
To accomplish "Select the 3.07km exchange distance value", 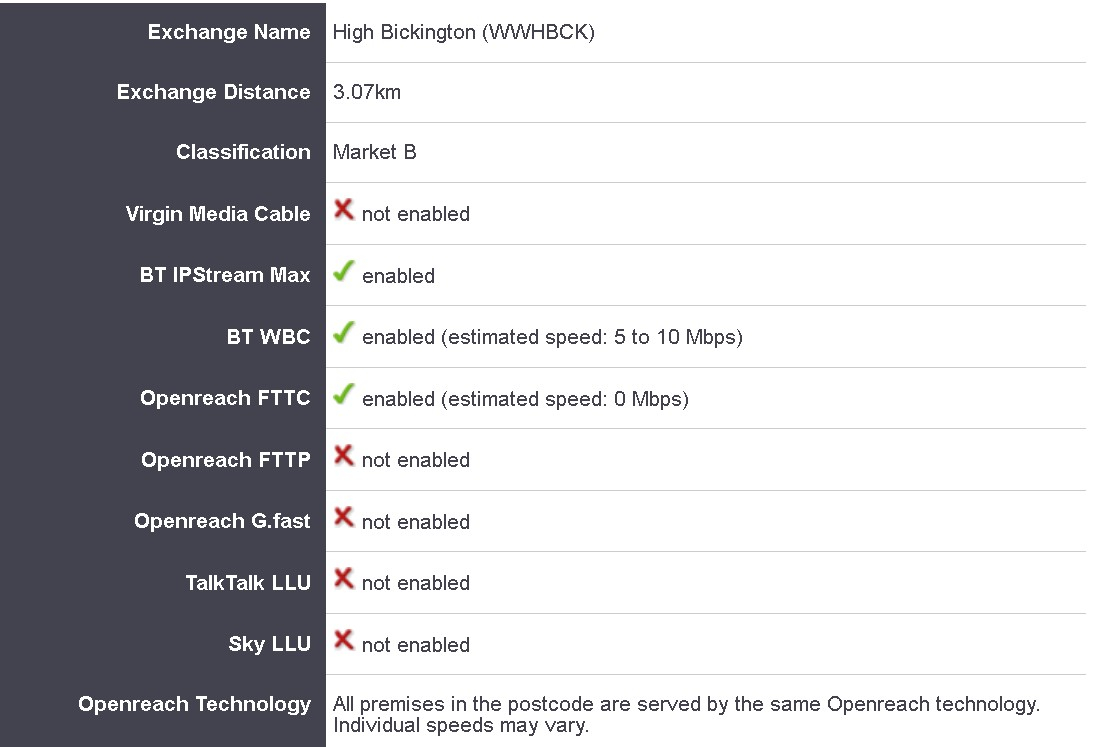I will tap(367, 92).
